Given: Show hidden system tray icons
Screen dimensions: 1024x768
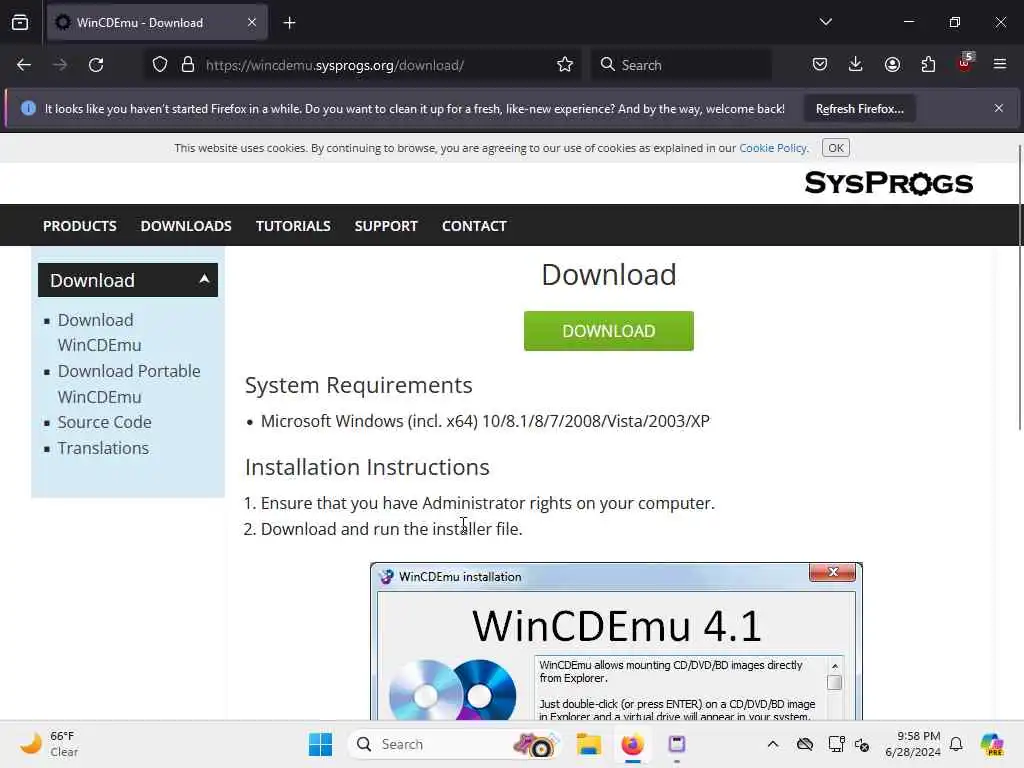Looking at the screenshot, I should pos(773,744).
